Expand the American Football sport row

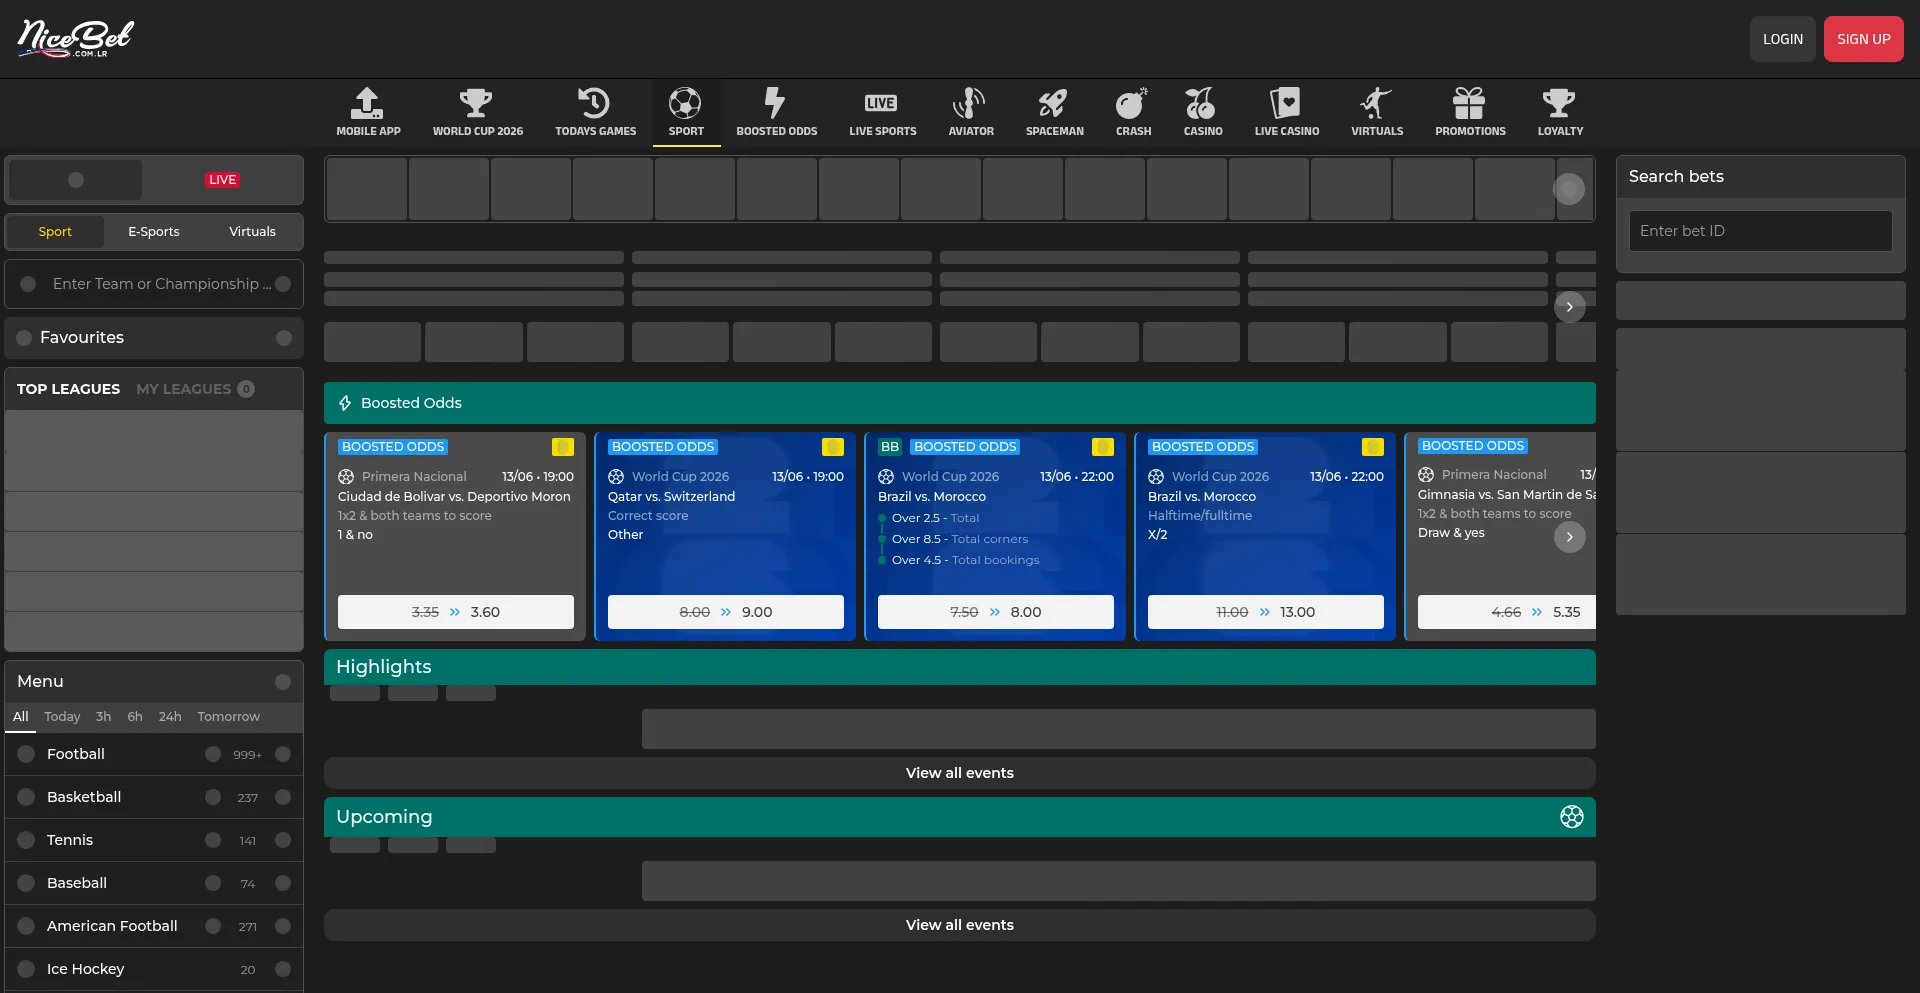click(x=154, y=926)
